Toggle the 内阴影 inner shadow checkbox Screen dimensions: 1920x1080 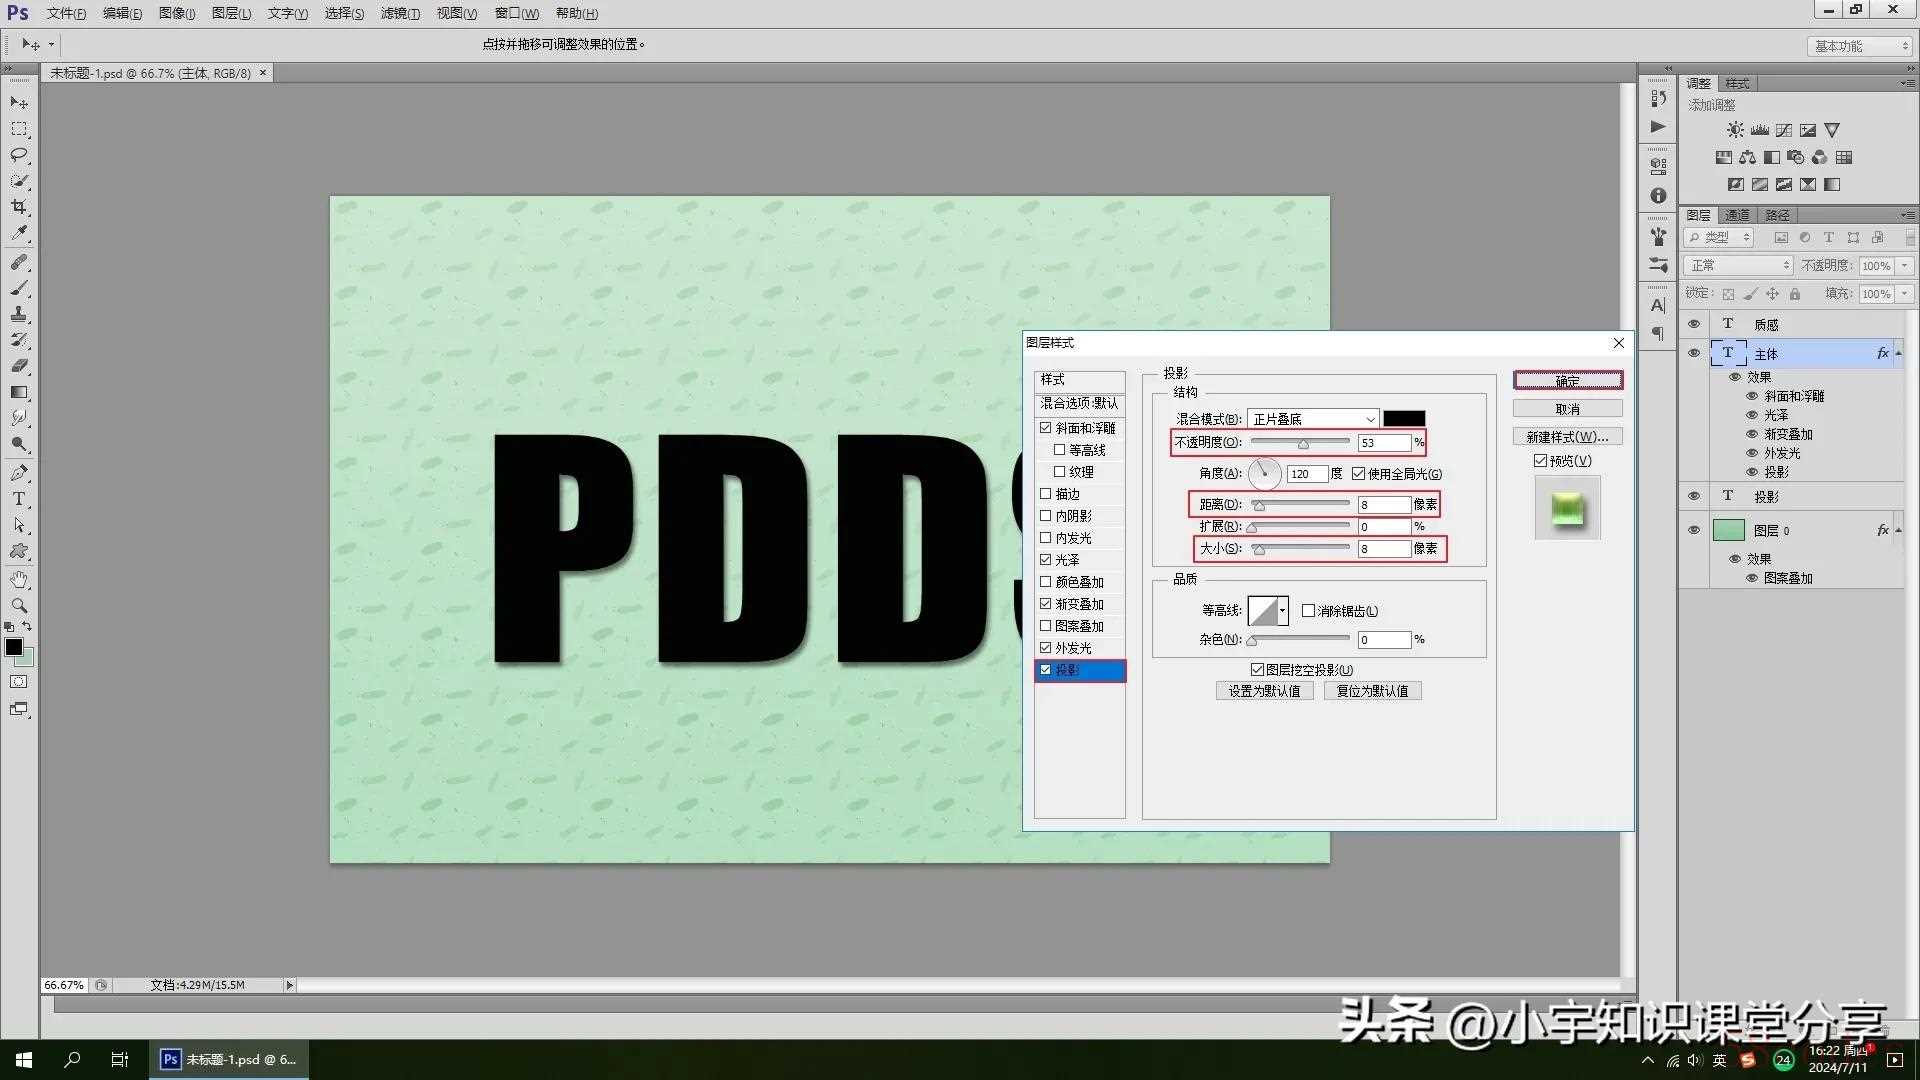click(x=1046, y=516)
